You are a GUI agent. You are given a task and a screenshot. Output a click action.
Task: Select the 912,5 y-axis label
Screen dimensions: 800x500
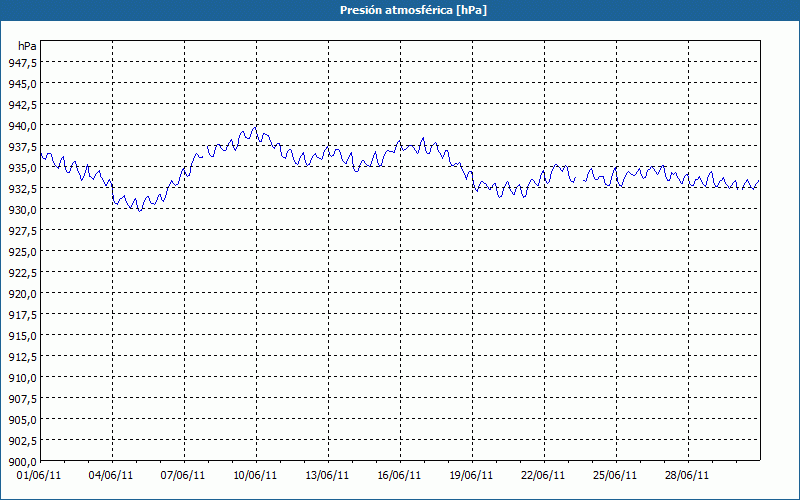[22, 357]
